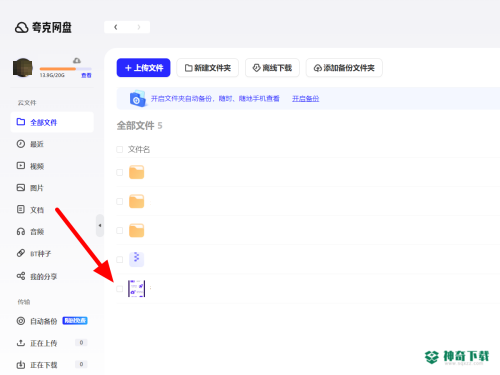Open the 视频 video category

30,166
